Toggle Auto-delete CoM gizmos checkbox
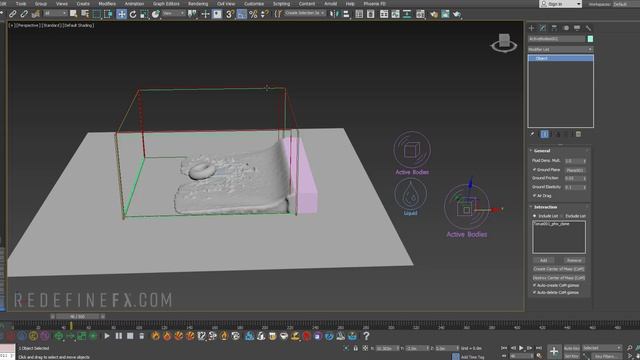Viewport: 640px width, 360px height. [534, 293]
